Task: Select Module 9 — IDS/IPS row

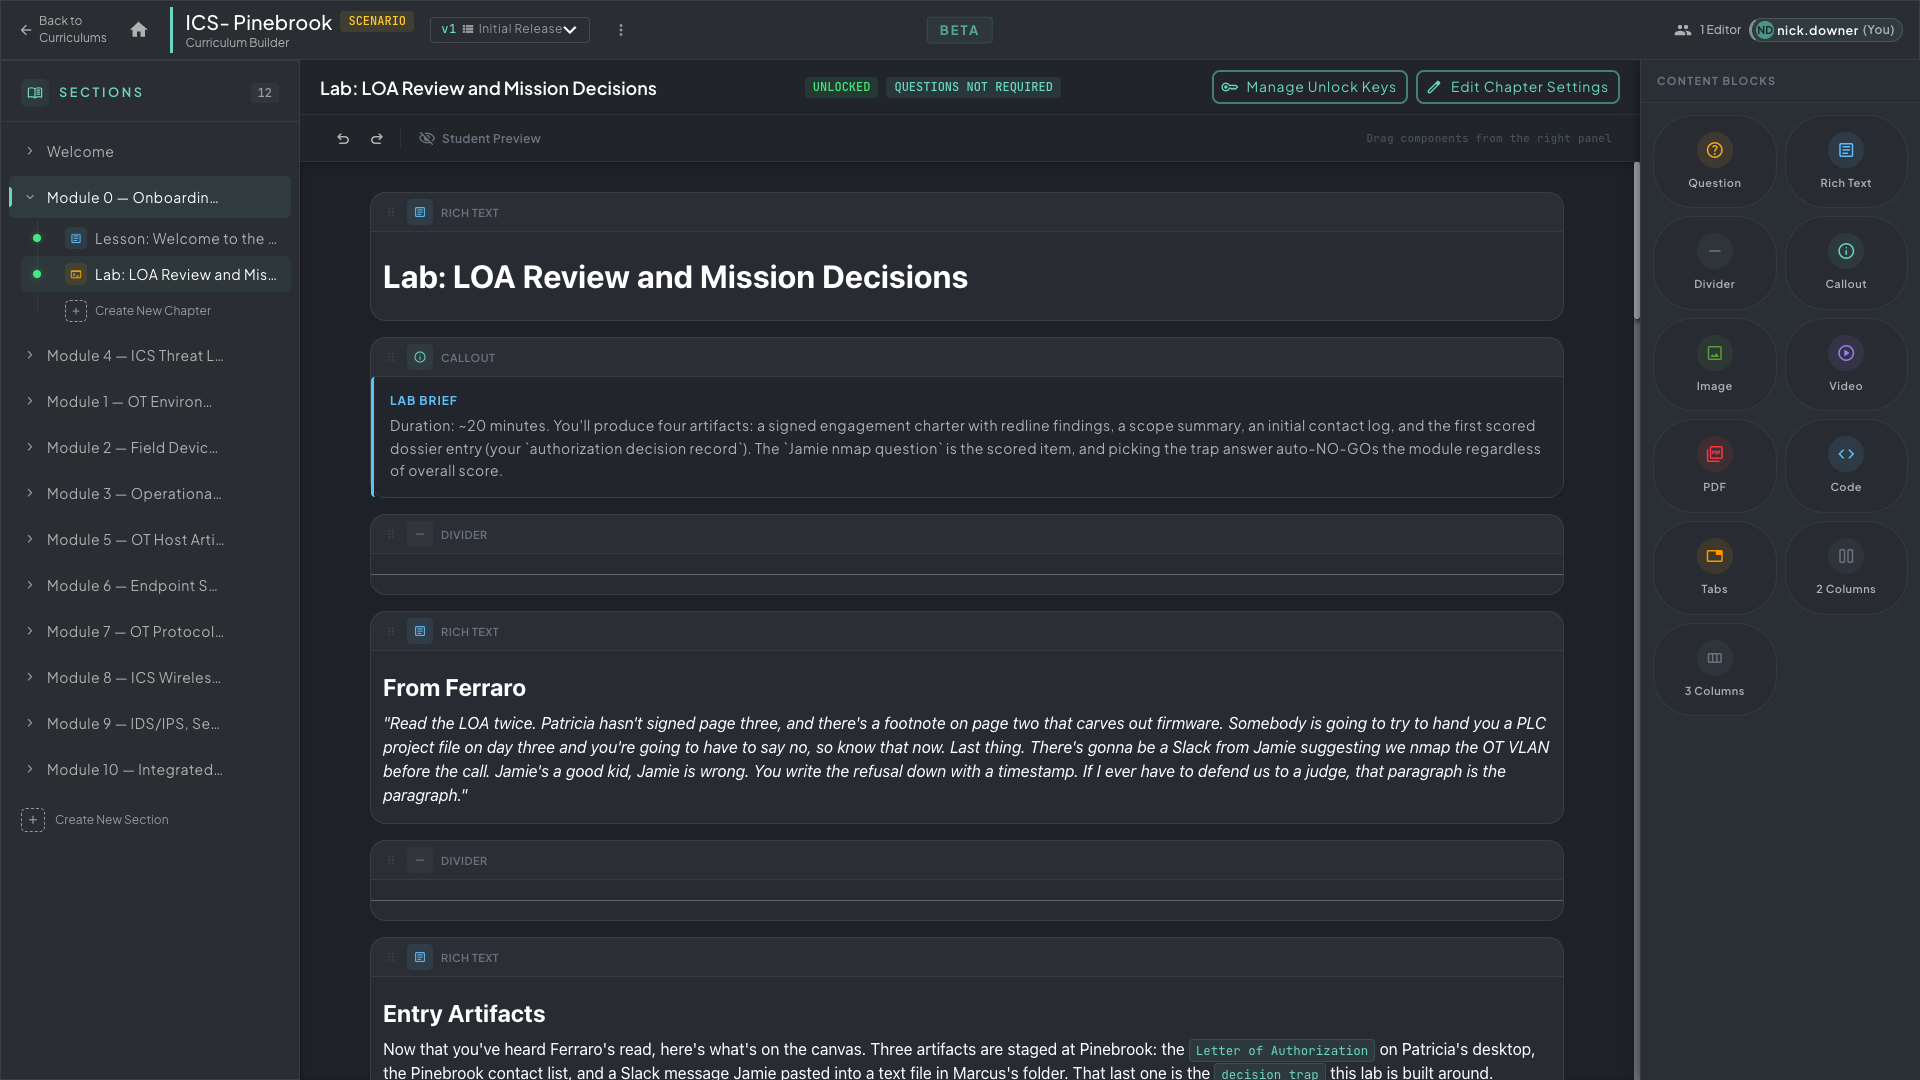Action: coord(150,724)
